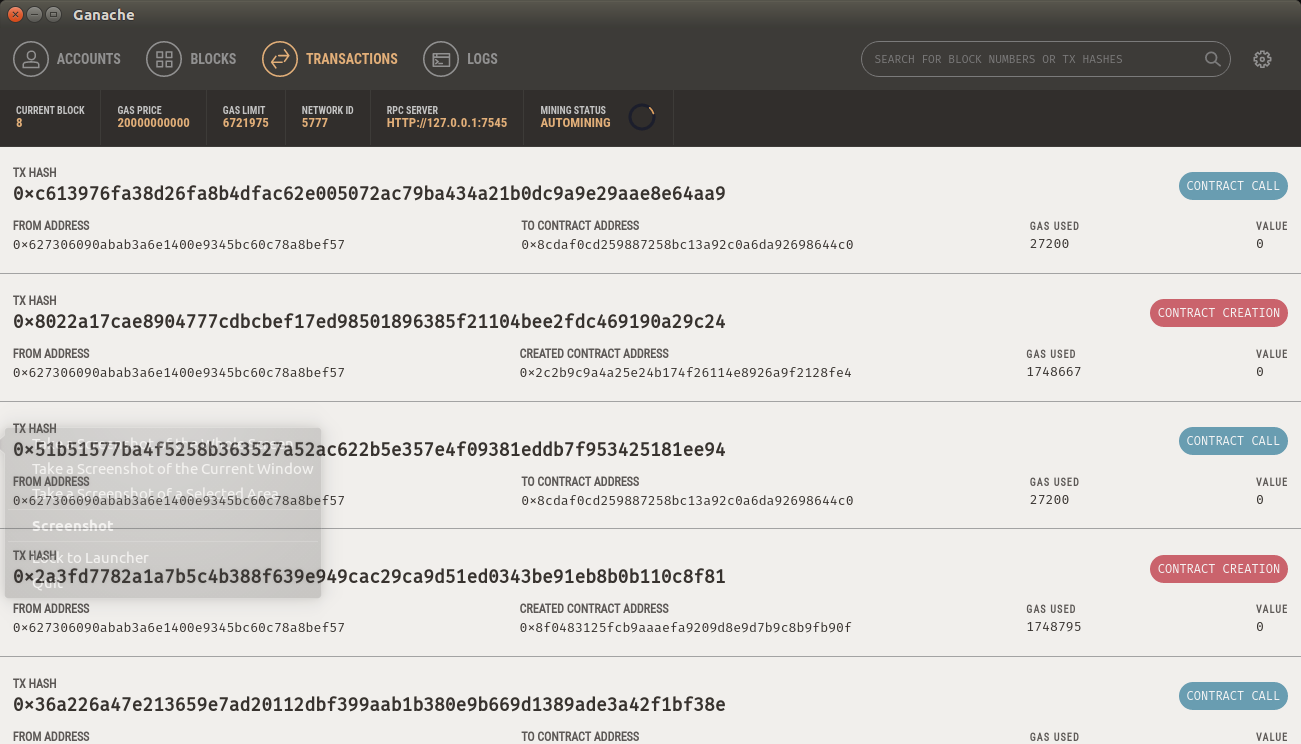Open transaction hash 0x36a226a47e213659...
Image resolution: width=1301 pixels, height=744 pixels.
click(x=369, y=705)
